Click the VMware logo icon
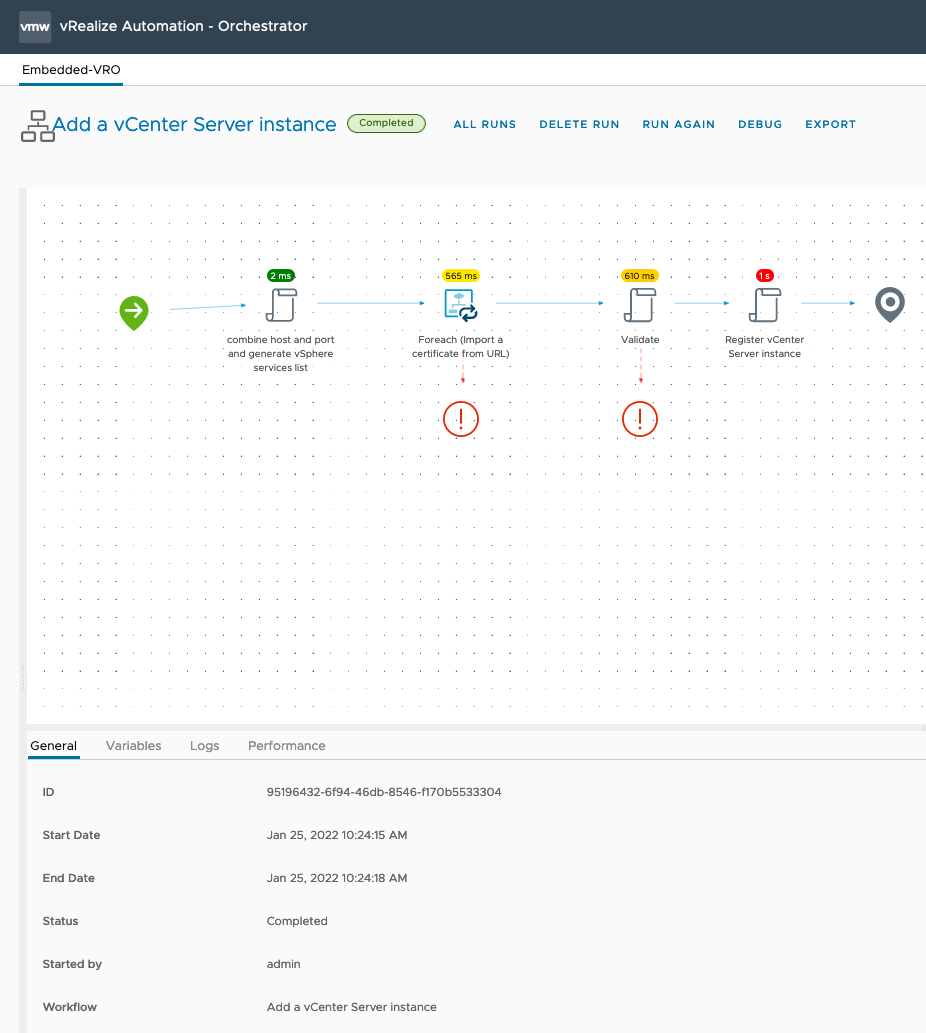The image size is (926, 1033). [35, 27]
